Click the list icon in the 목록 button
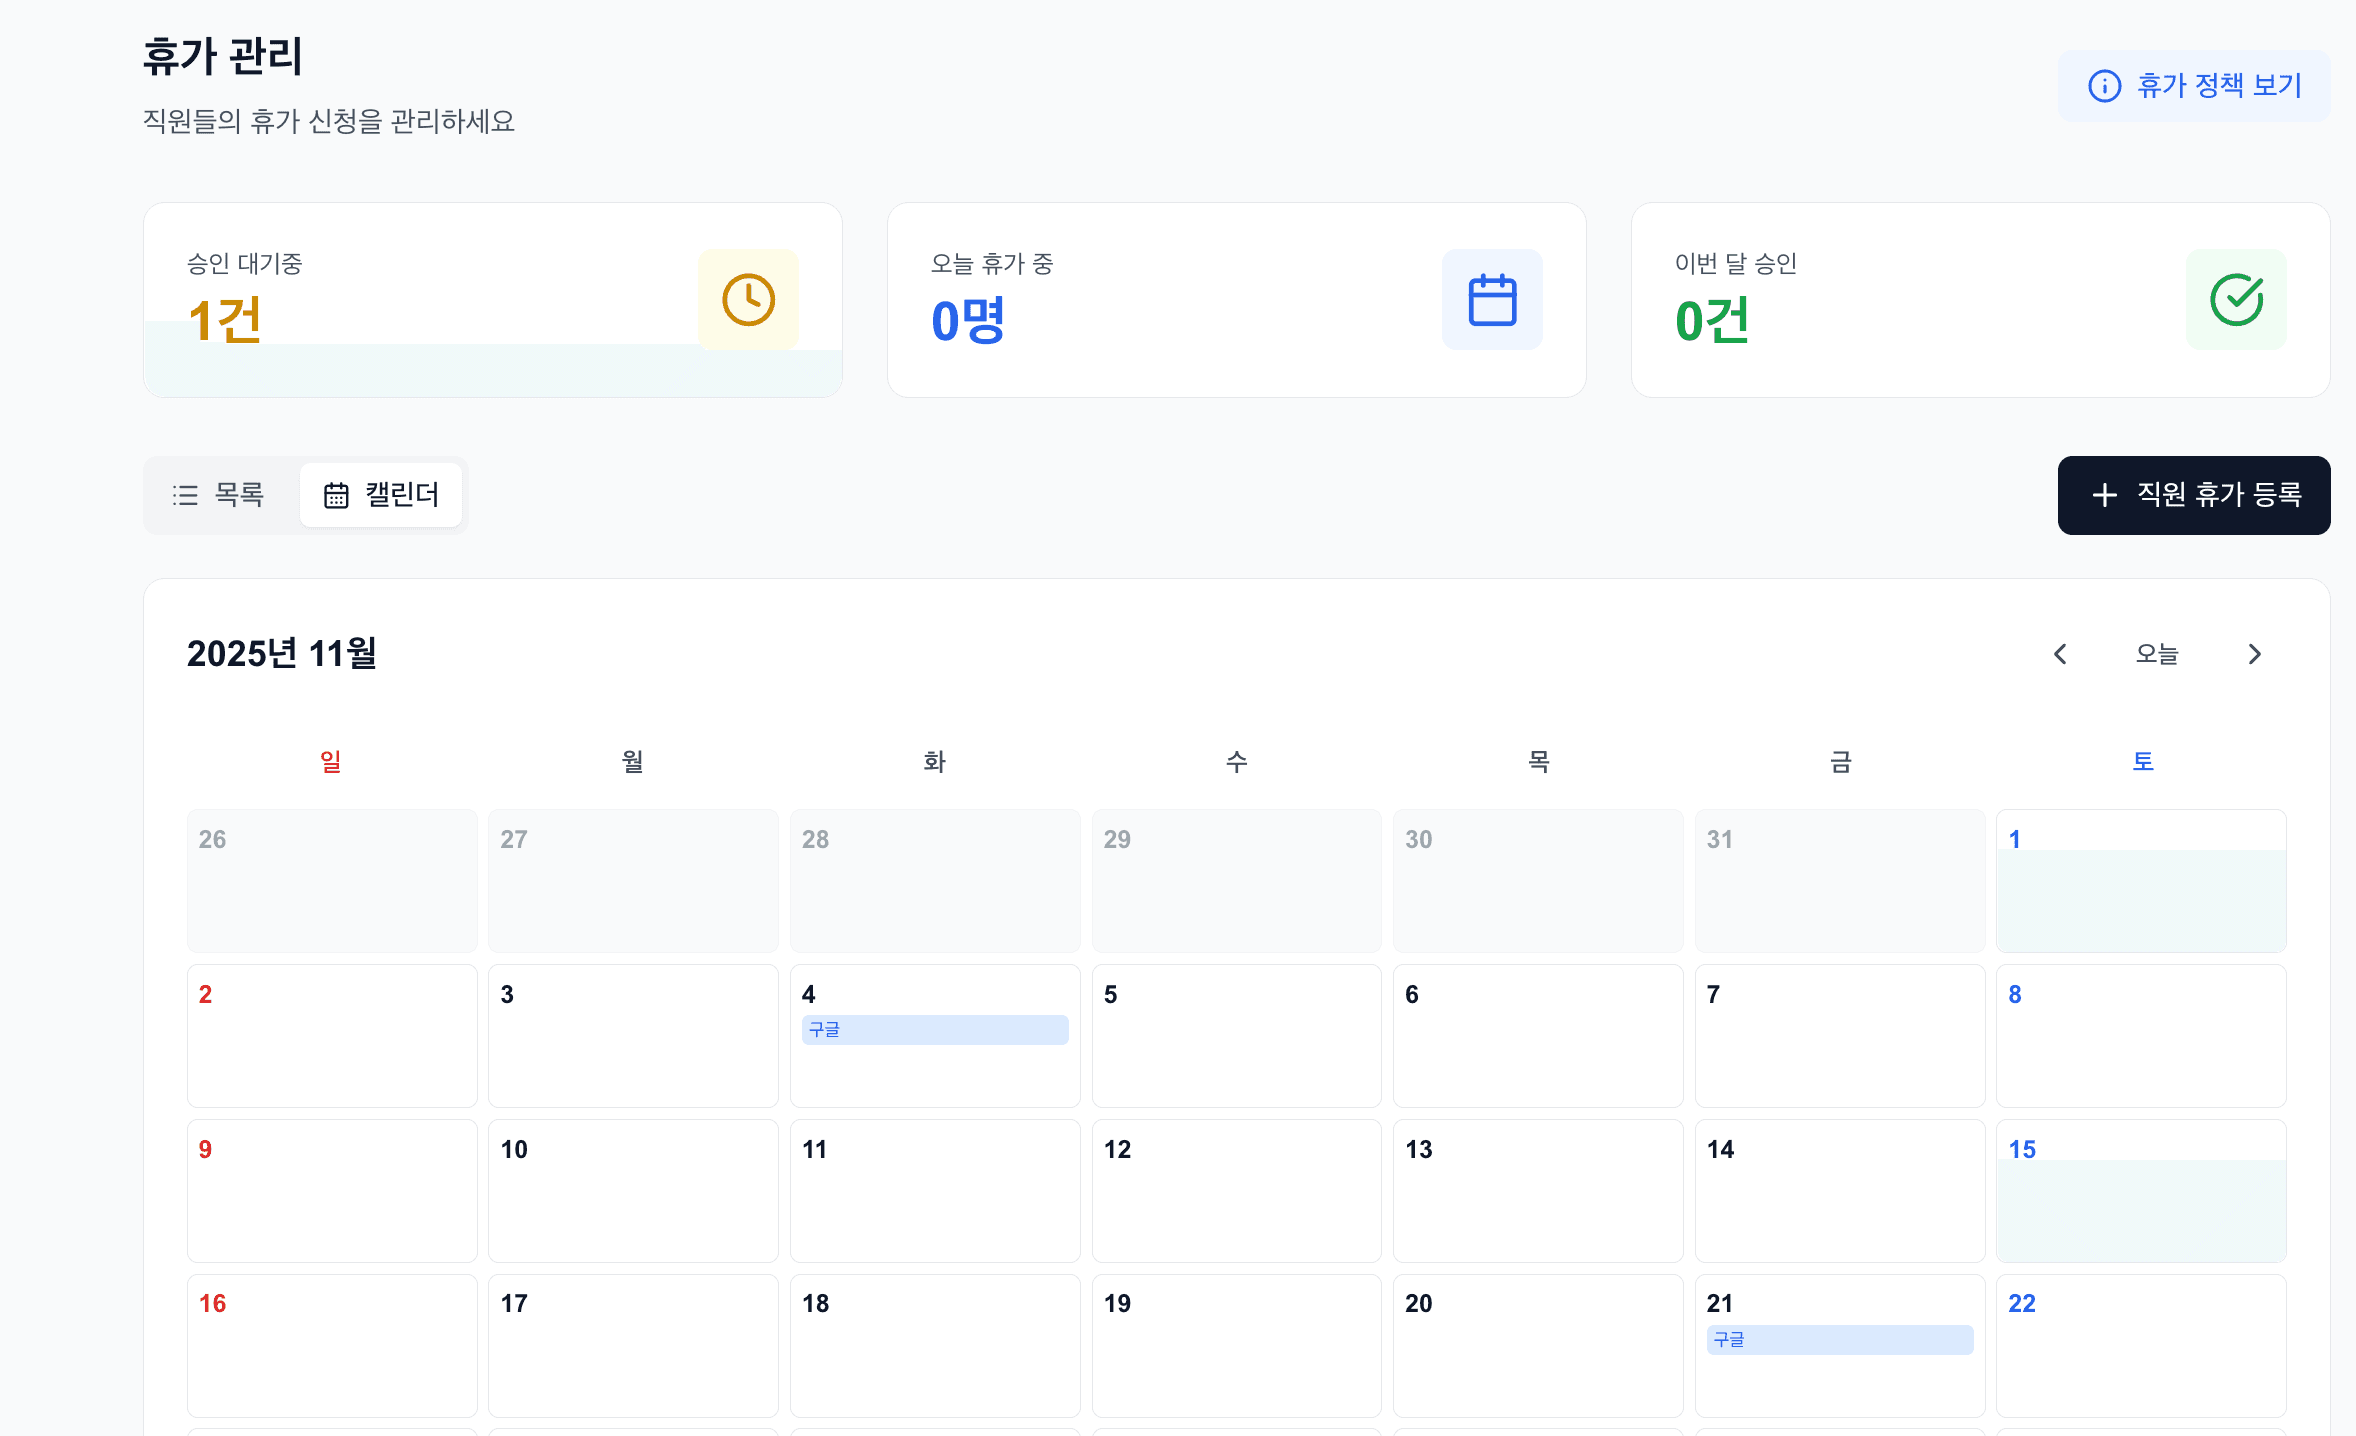The image size is (2356, 1436). [x=185, y=494]
